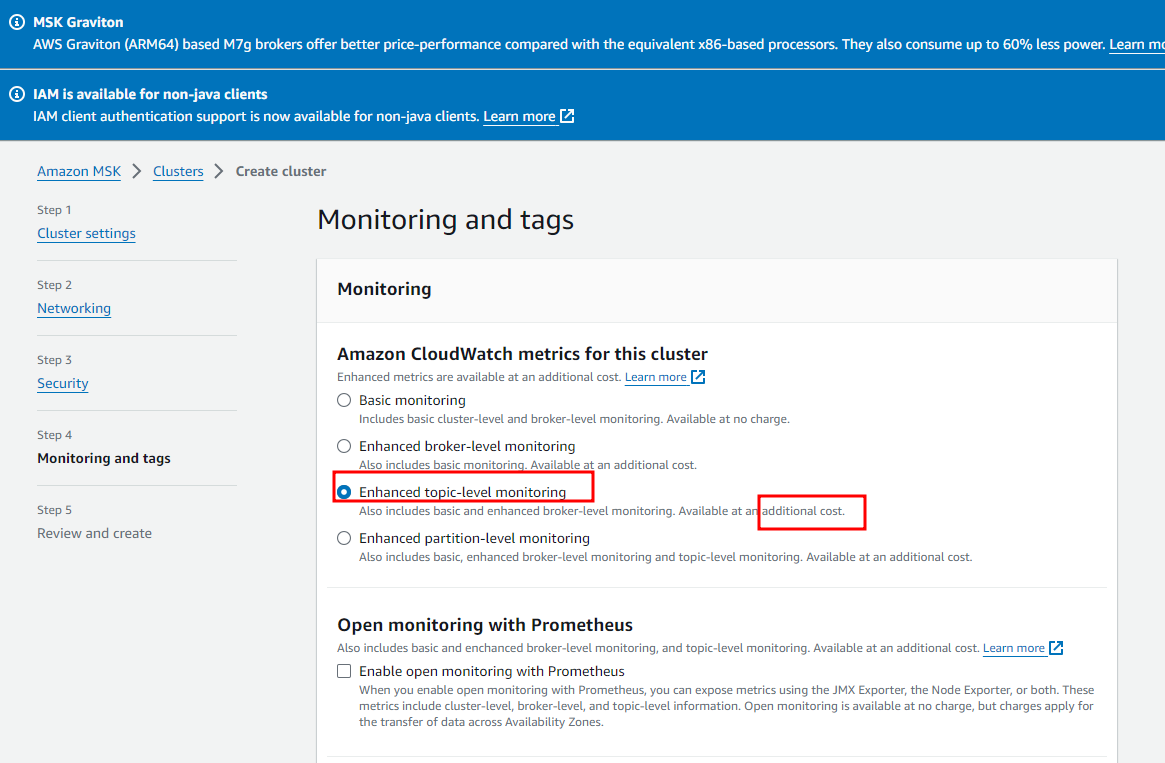Enable open monitoring with Prometheus checkbox
This screenshot has width=1165, height=763.
(344, 671)
